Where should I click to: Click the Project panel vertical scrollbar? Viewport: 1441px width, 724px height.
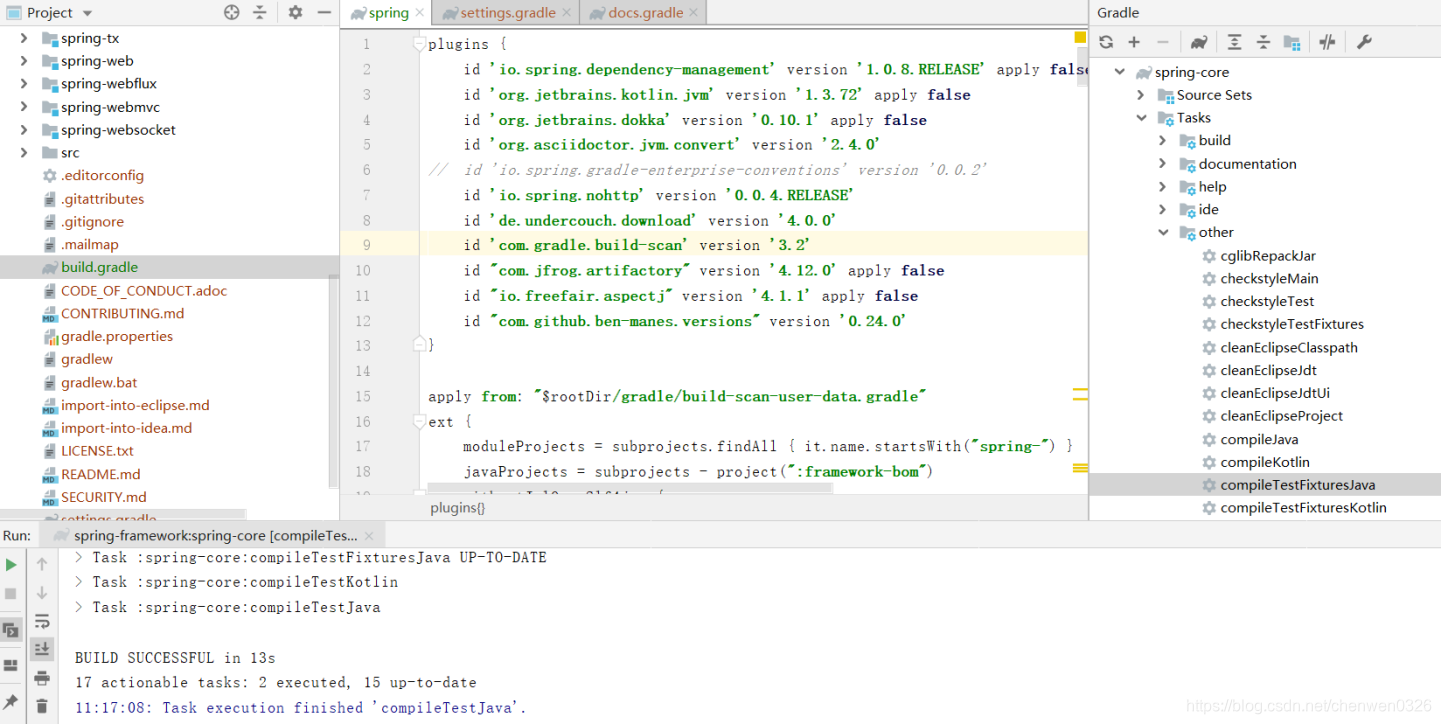(x=334, y=380)
